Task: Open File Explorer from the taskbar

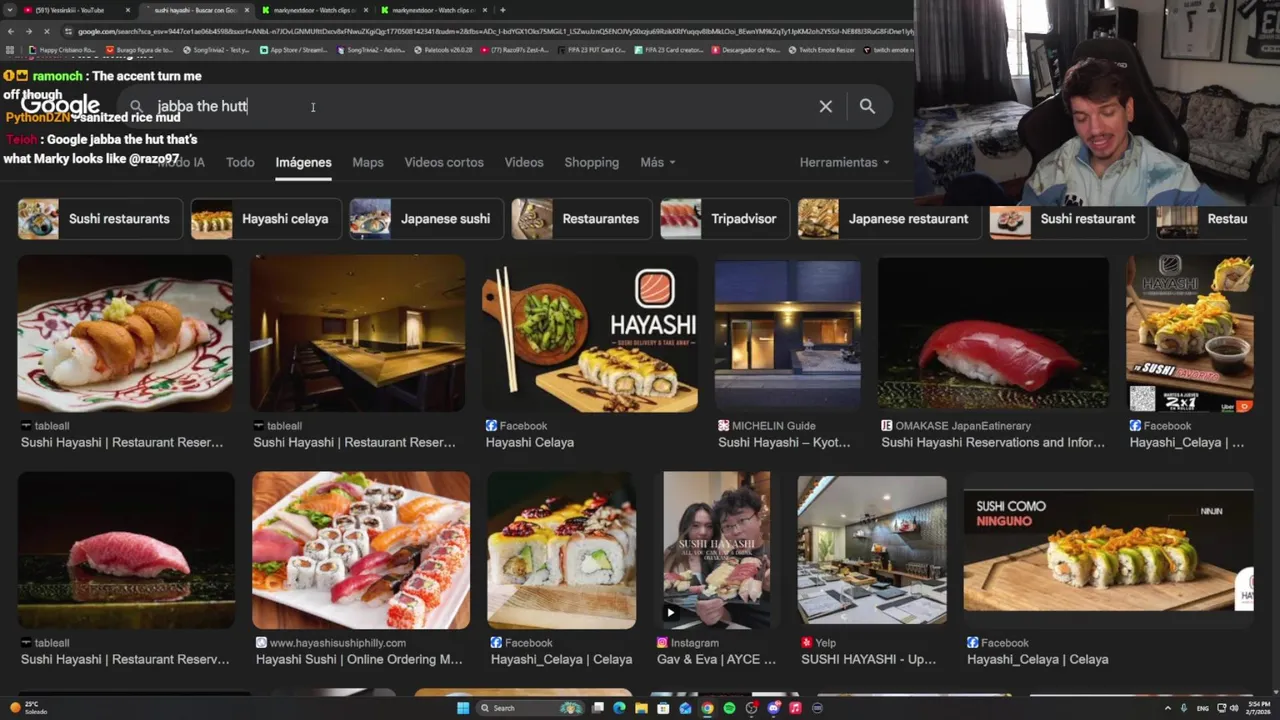Action: coord(641,708)
